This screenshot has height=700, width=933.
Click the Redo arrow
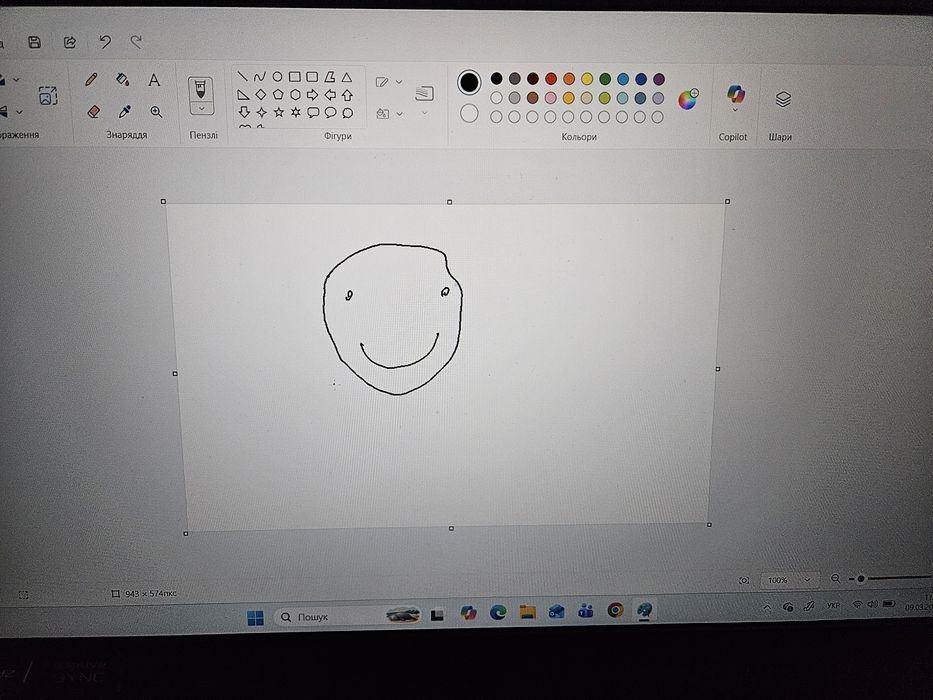[x=136, y=42]
